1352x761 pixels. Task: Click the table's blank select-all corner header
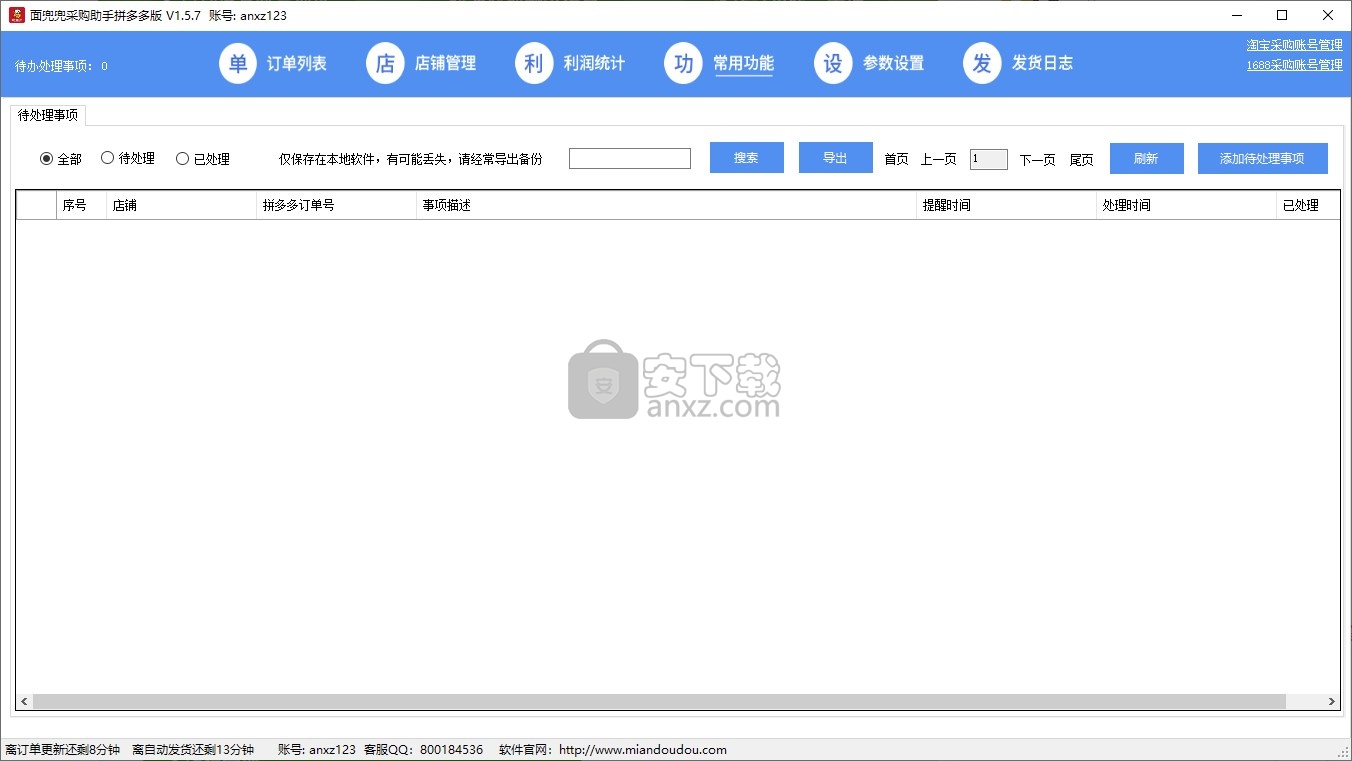(x=37, y=205)
